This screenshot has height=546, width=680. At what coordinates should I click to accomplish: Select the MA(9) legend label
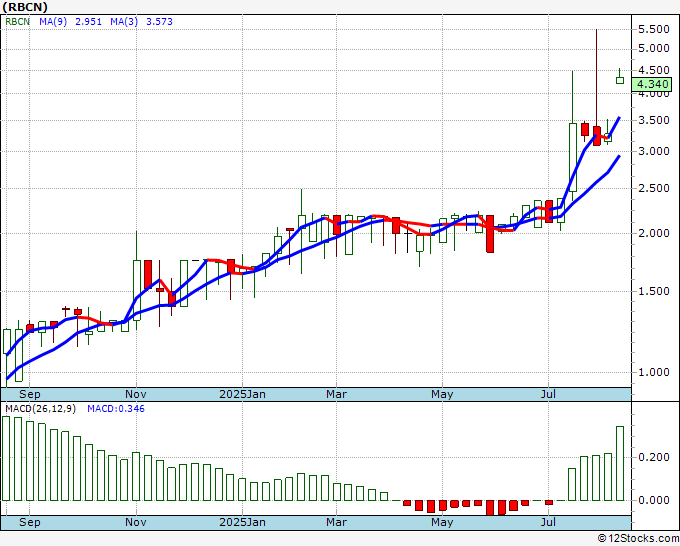(x=53, y=21)
